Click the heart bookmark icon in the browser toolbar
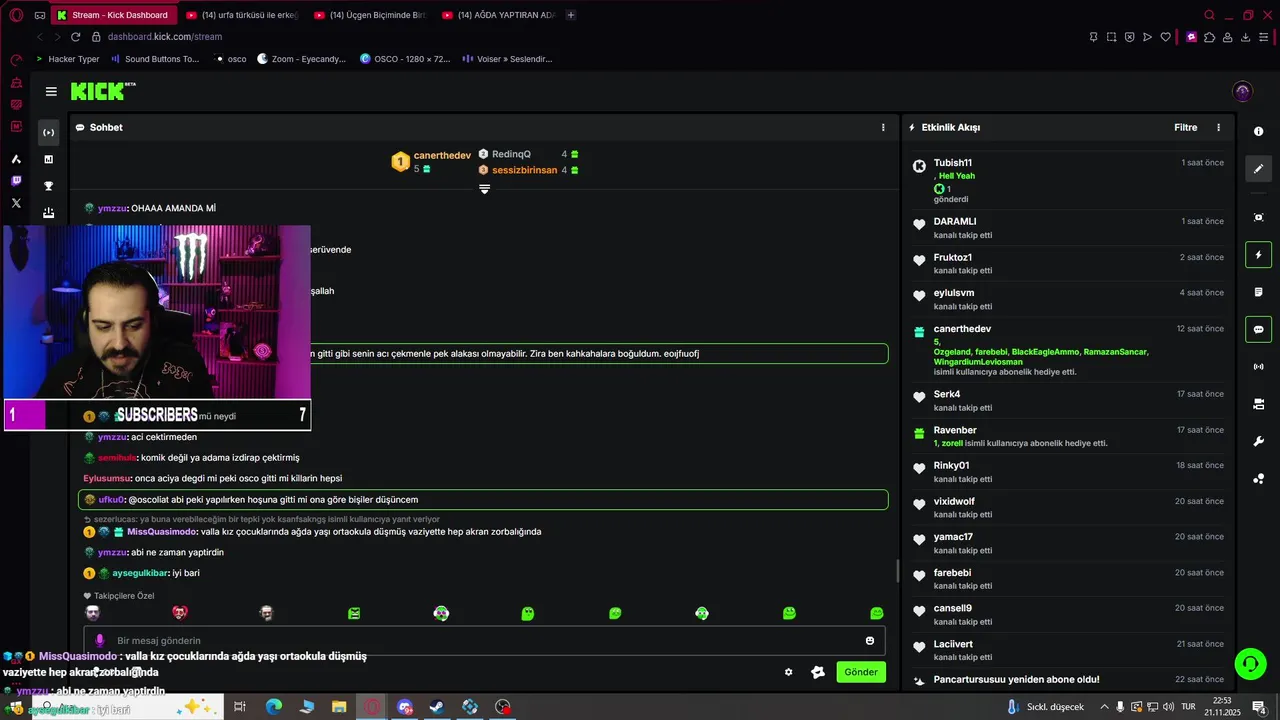 click(1165, 37)
